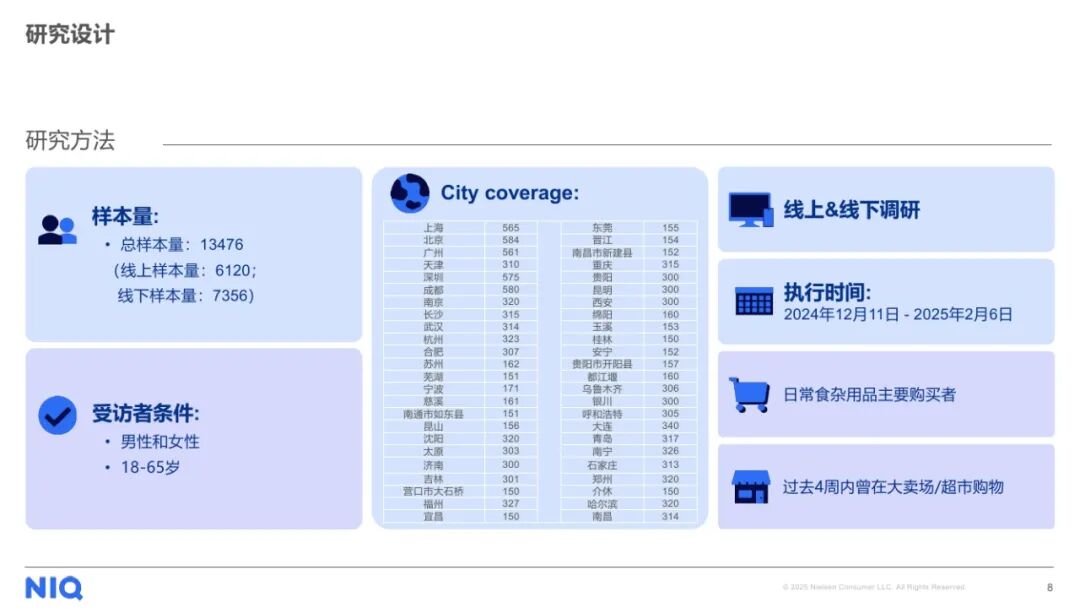Image resolution: width=1080 pixels, height=608 pixels.
Task: Click the 石家庄 city cell
Action: [602, 465]
